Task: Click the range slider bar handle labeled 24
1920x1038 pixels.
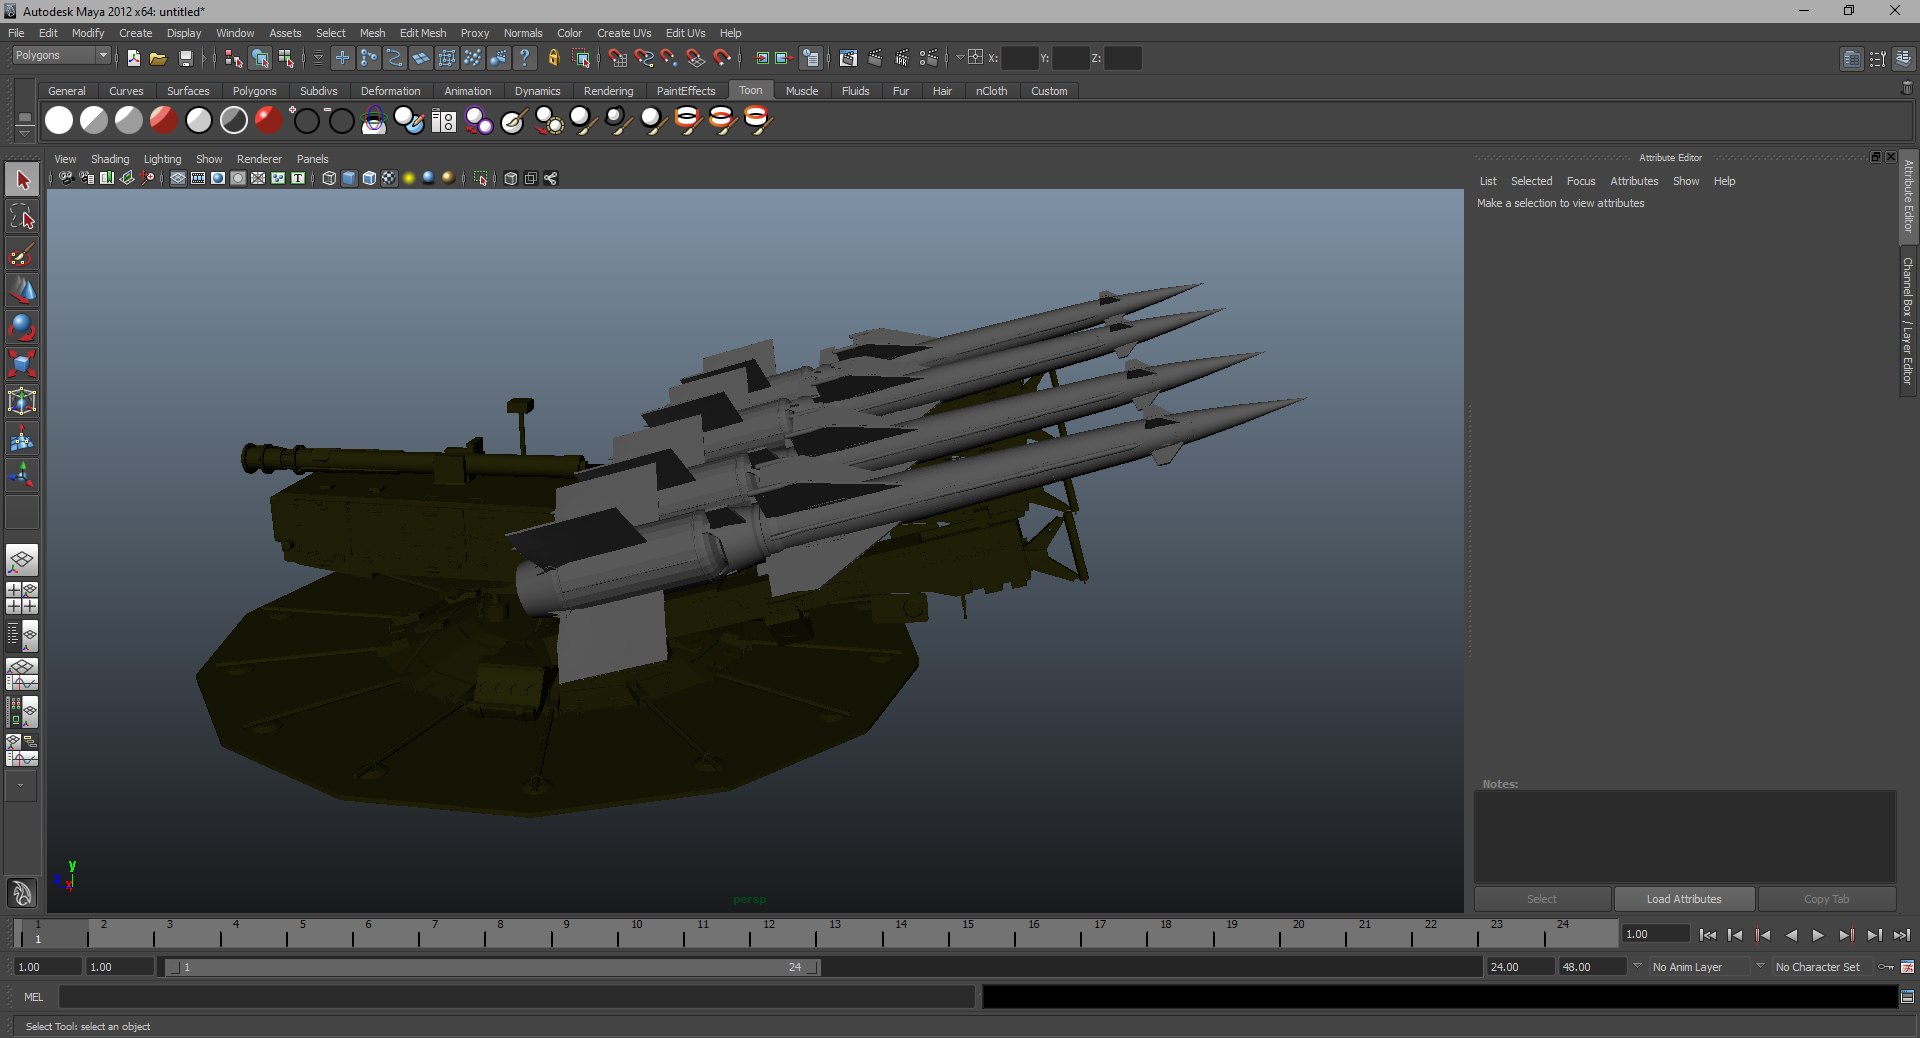Action: 813,967
